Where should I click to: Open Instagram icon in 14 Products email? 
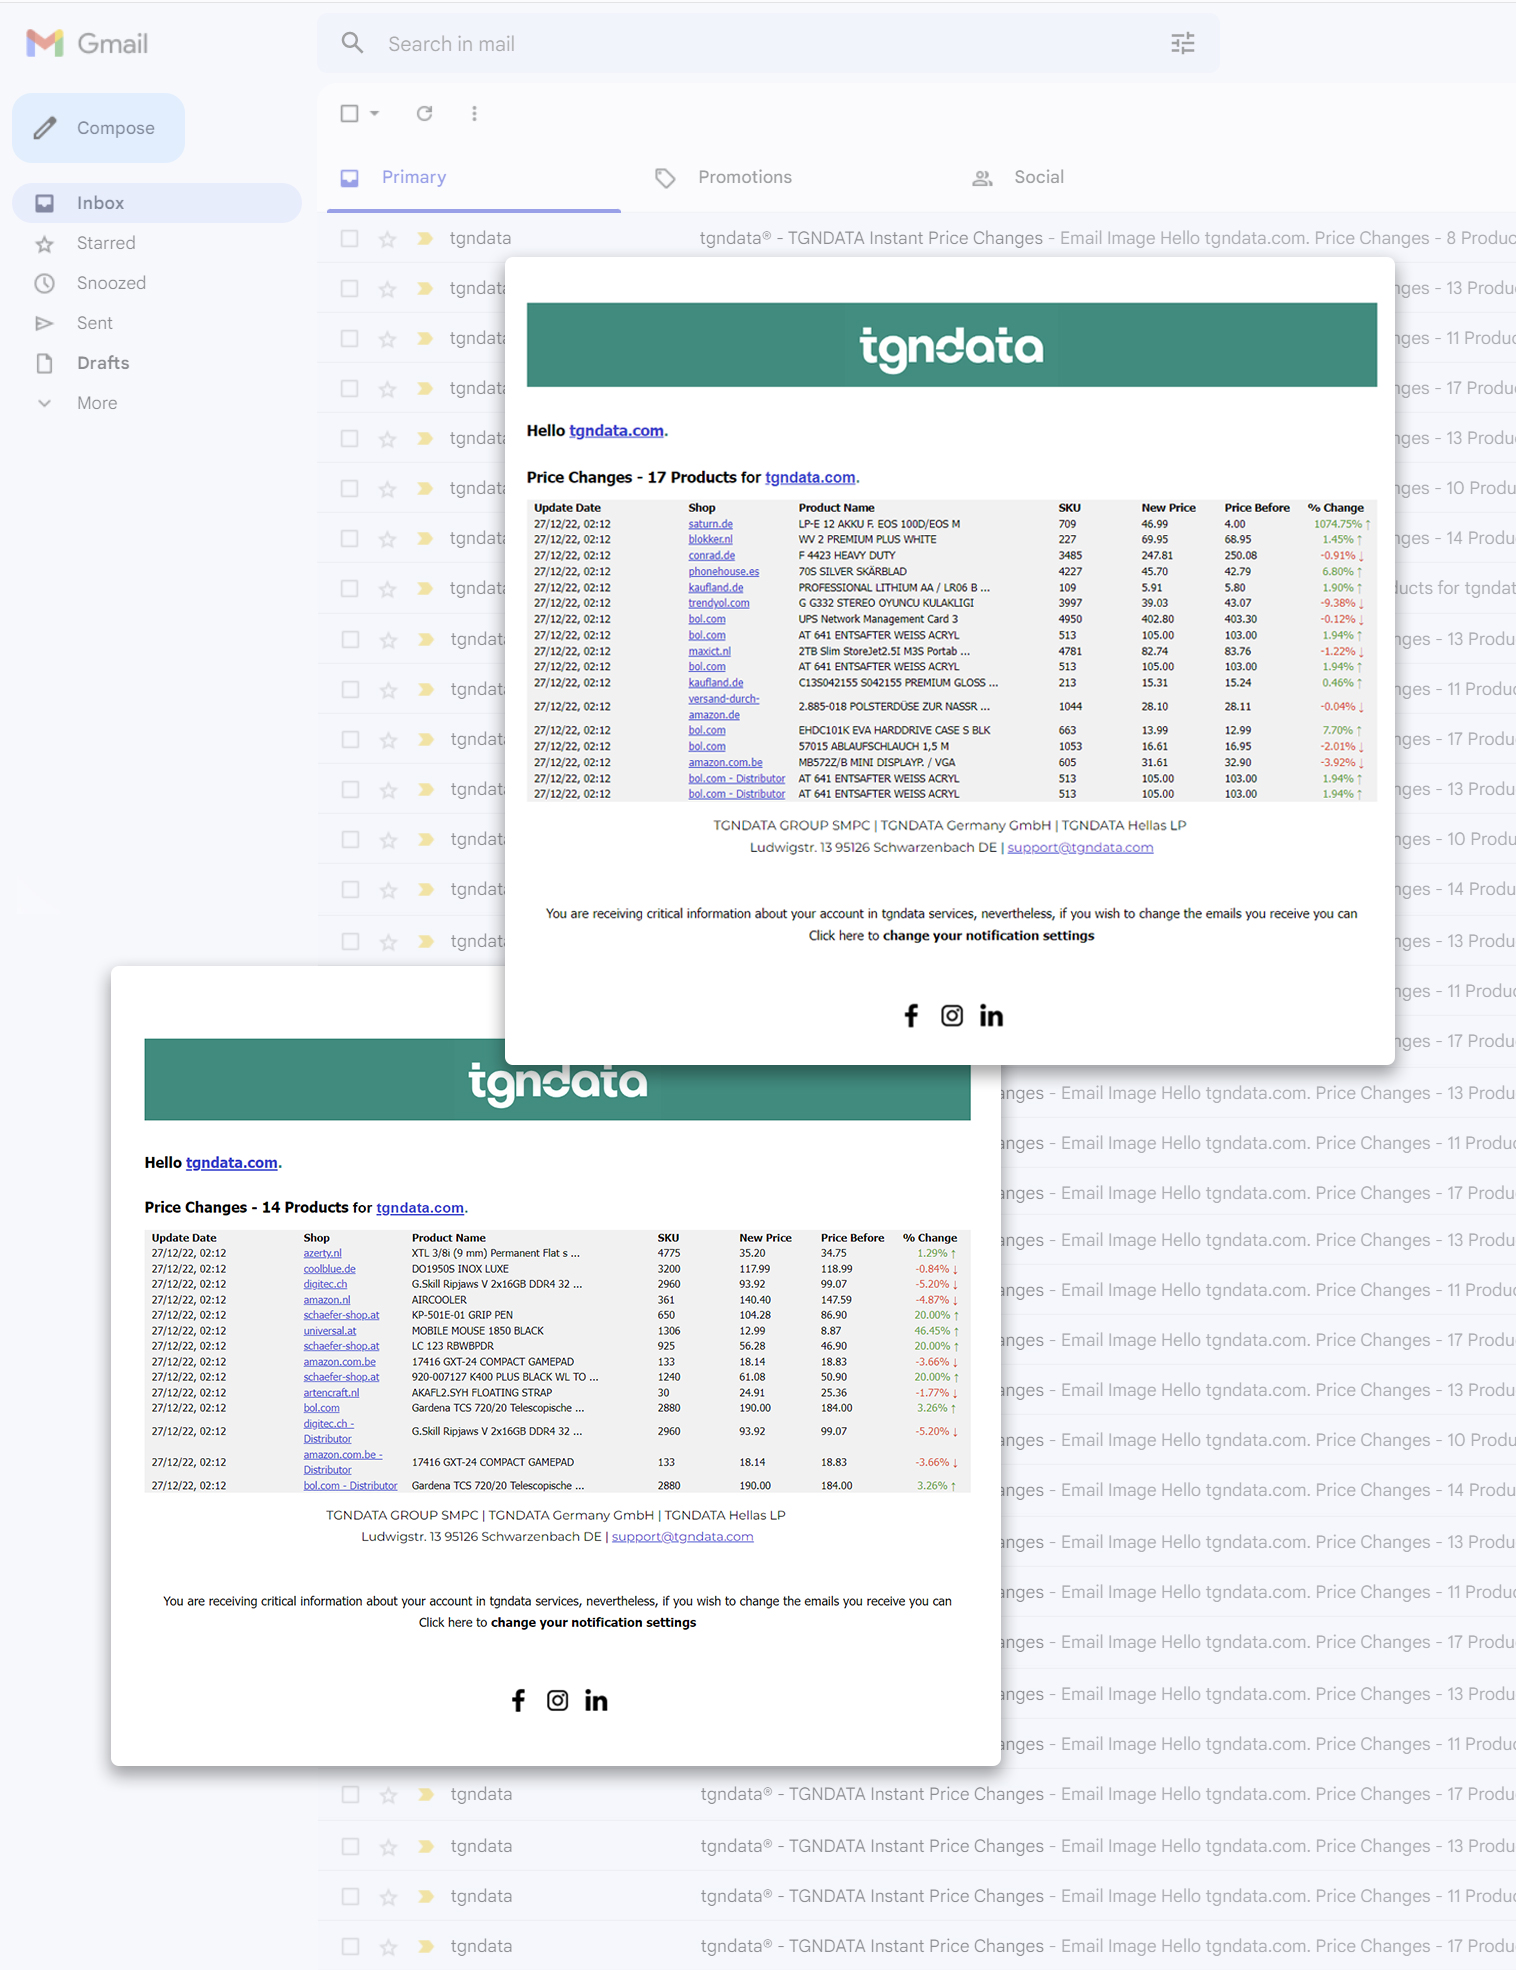tap(557, 1700)
